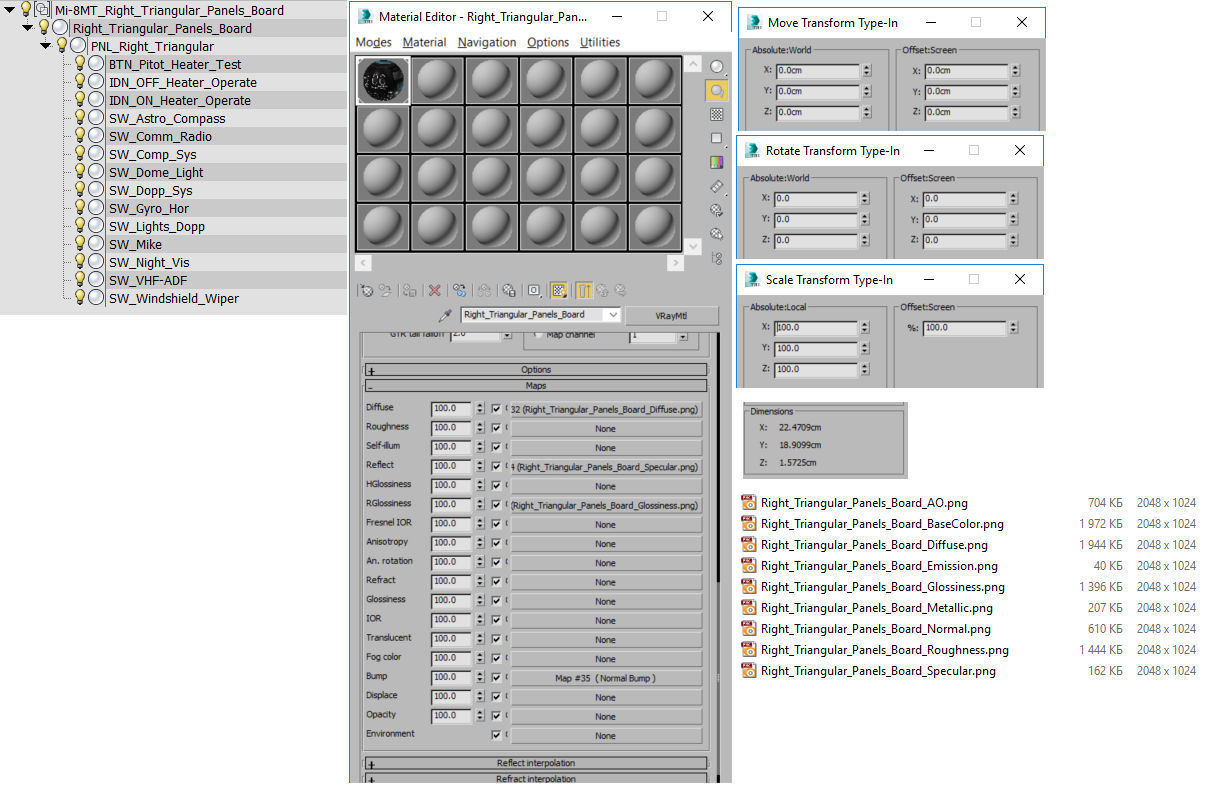
Task: Collapse the Mi-8MT_Right_Triangular_Panels_Board tree node
Action: [10, 10]
